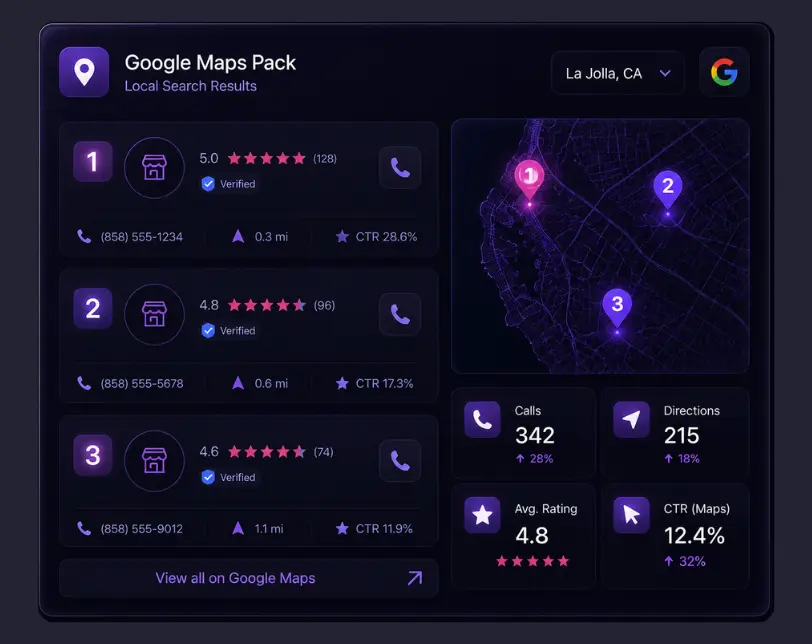The width and height of the screenshot is (812, 644).
Task: Click the Directions arrow icon tile
Action: [x=631, y=420]
